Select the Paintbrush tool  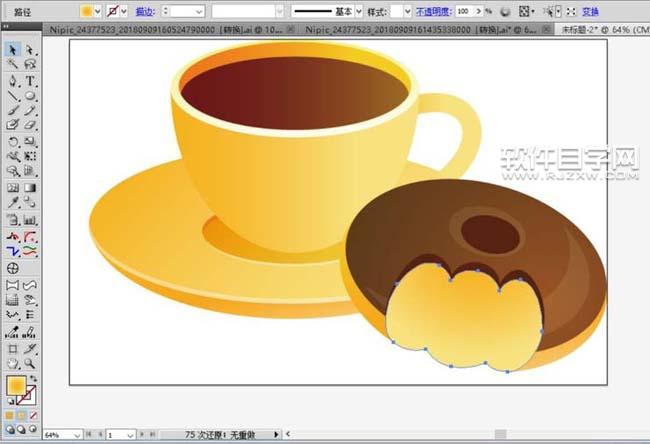(x=12, y=110)
